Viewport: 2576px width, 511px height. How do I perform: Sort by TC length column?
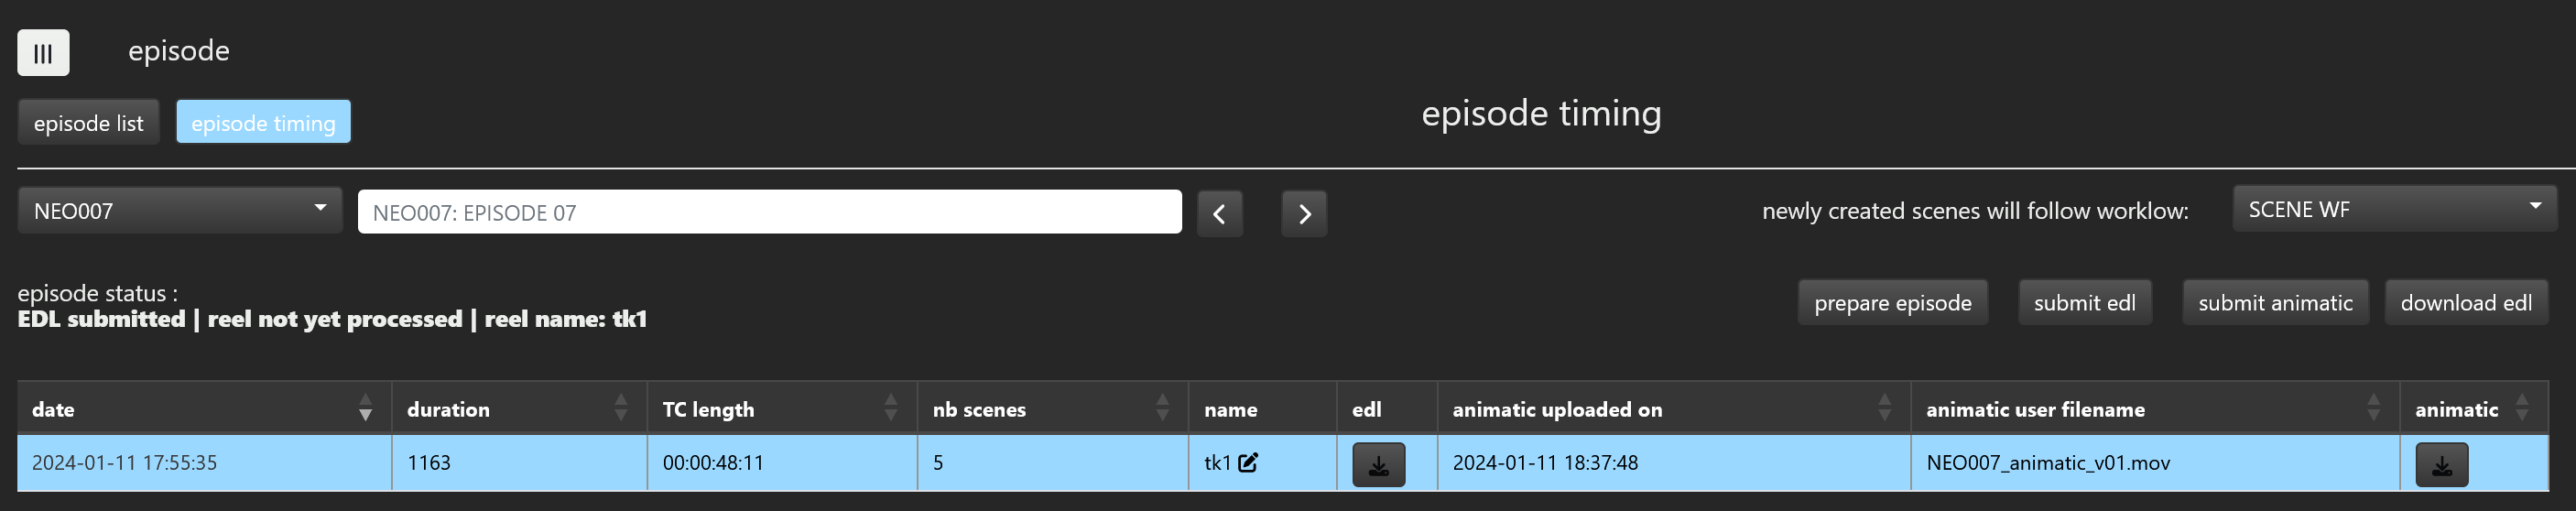[x=890, y=408]
